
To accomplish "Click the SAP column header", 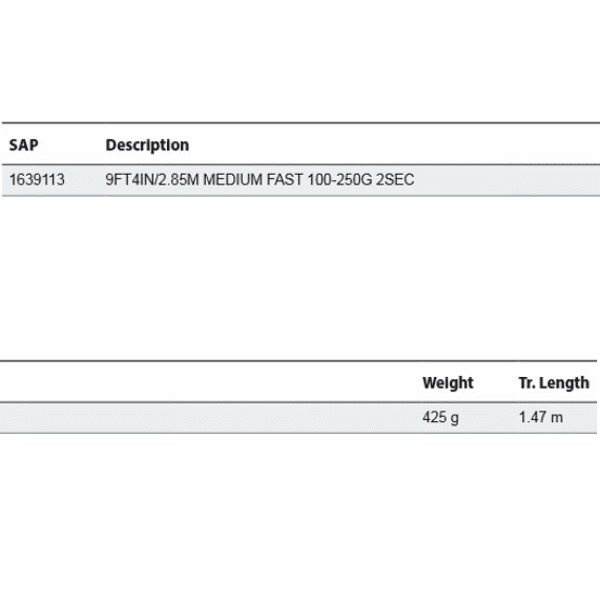I will (x=23, y=145).
